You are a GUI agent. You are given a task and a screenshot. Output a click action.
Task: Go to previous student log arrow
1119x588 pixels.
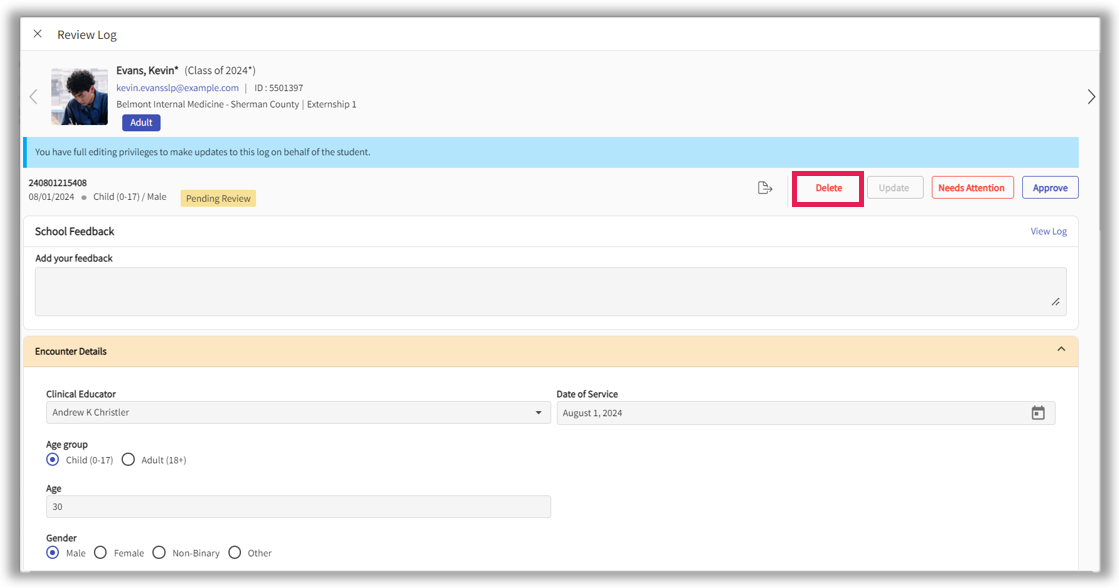tap(33, 97)
